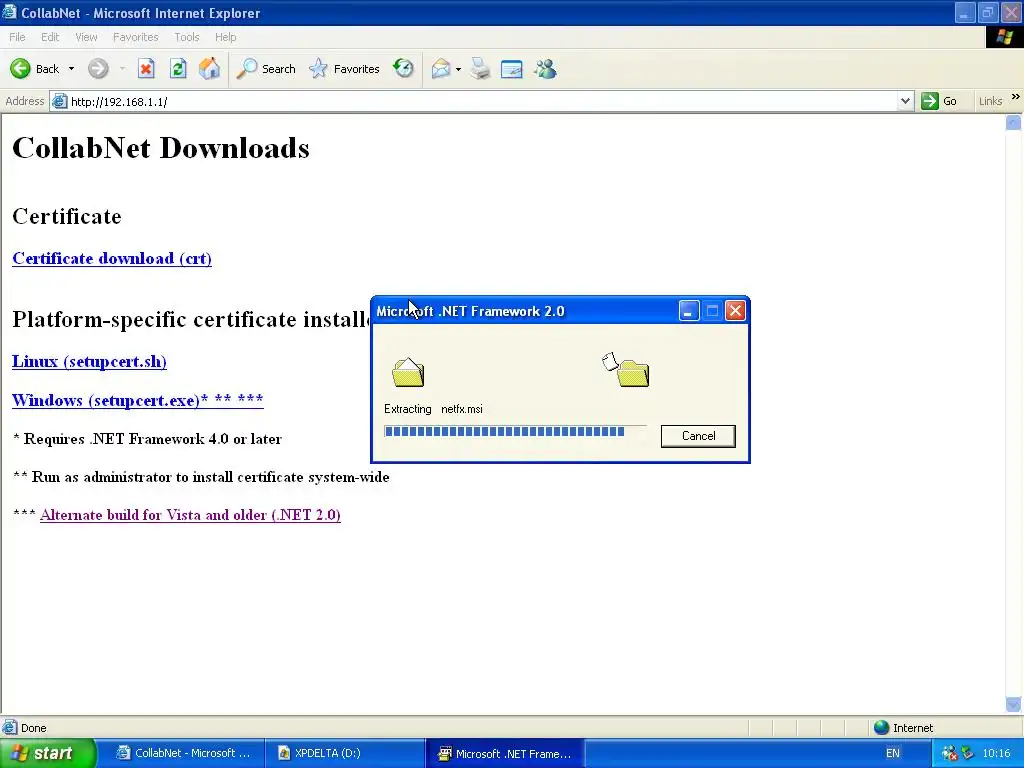
Task: Open Favorites star toolbar button
Action: tap(344, 69)
